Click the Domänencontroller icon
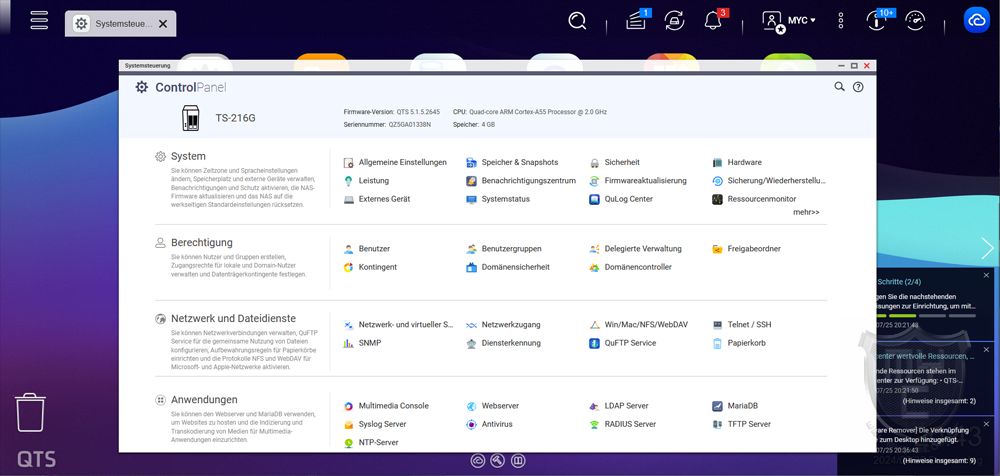Screen dimensions: 1000x476 [x=594, y=267]
